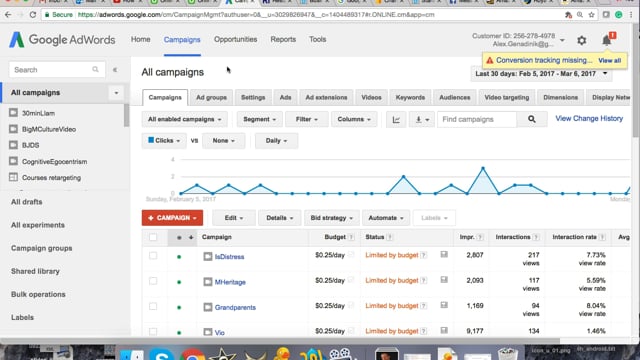This screenshot has height=360, width=640.
Task: Open Trash in the dock
Action: coord(507,353)
